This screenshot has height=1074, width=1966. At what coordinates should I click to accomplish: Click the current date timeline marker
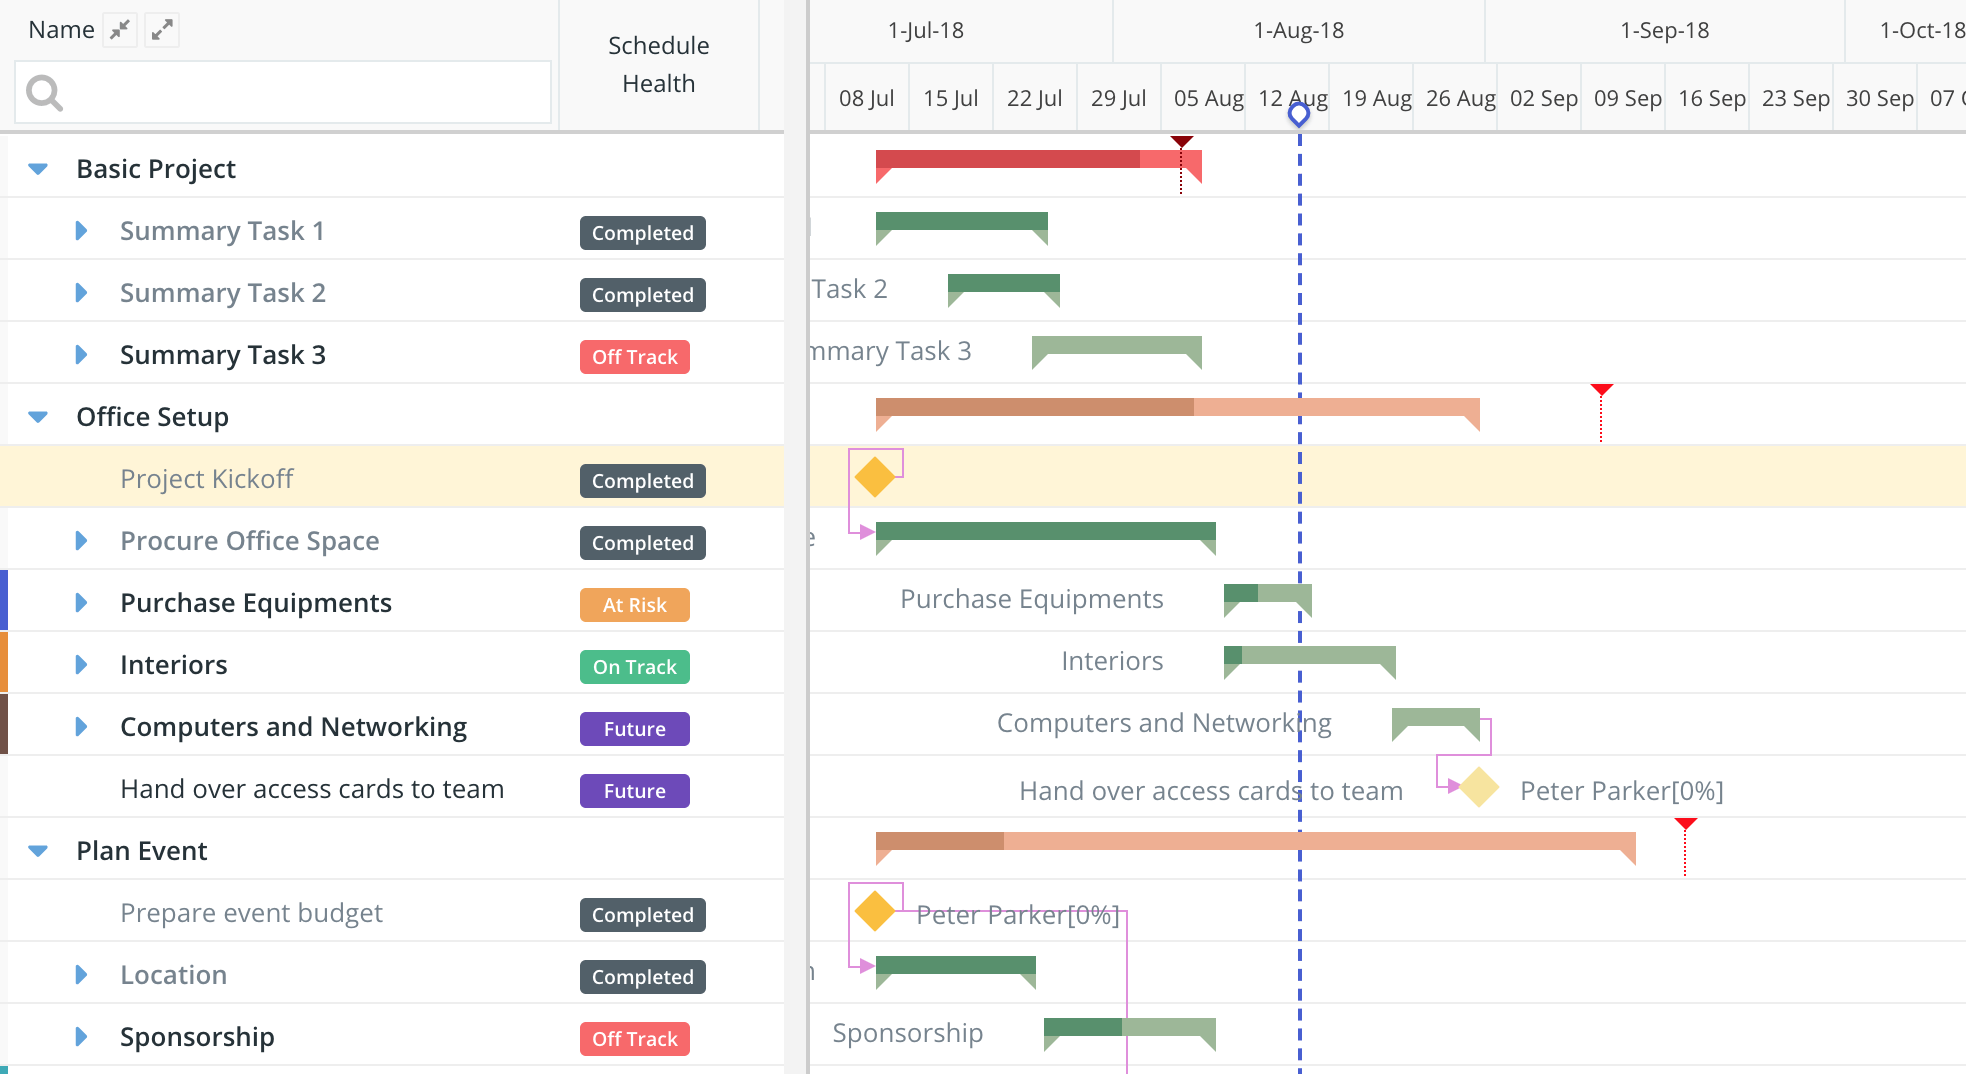(1299, 114)
